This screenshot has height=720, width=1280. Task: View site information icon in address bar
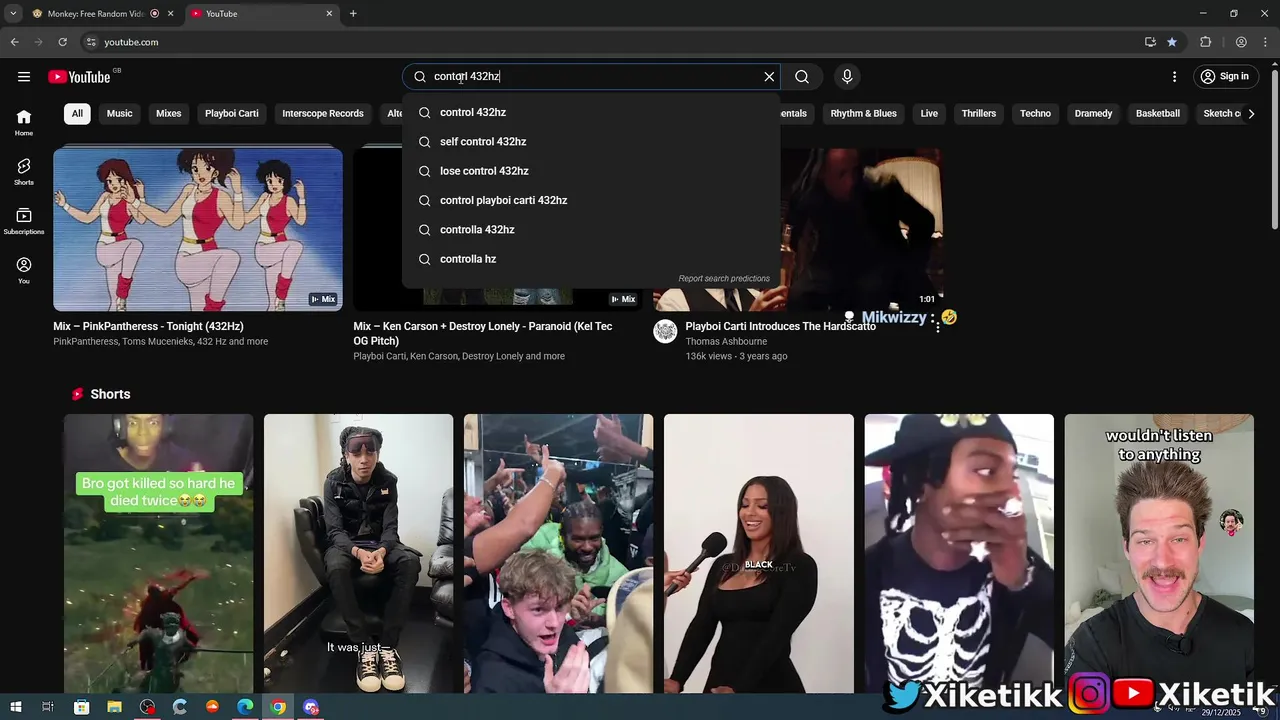91,42
